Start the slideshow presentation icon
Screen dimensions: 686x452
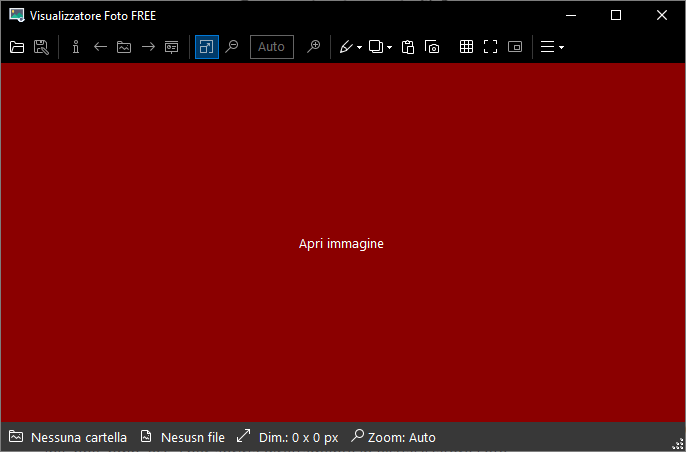[x=172, y=47]
